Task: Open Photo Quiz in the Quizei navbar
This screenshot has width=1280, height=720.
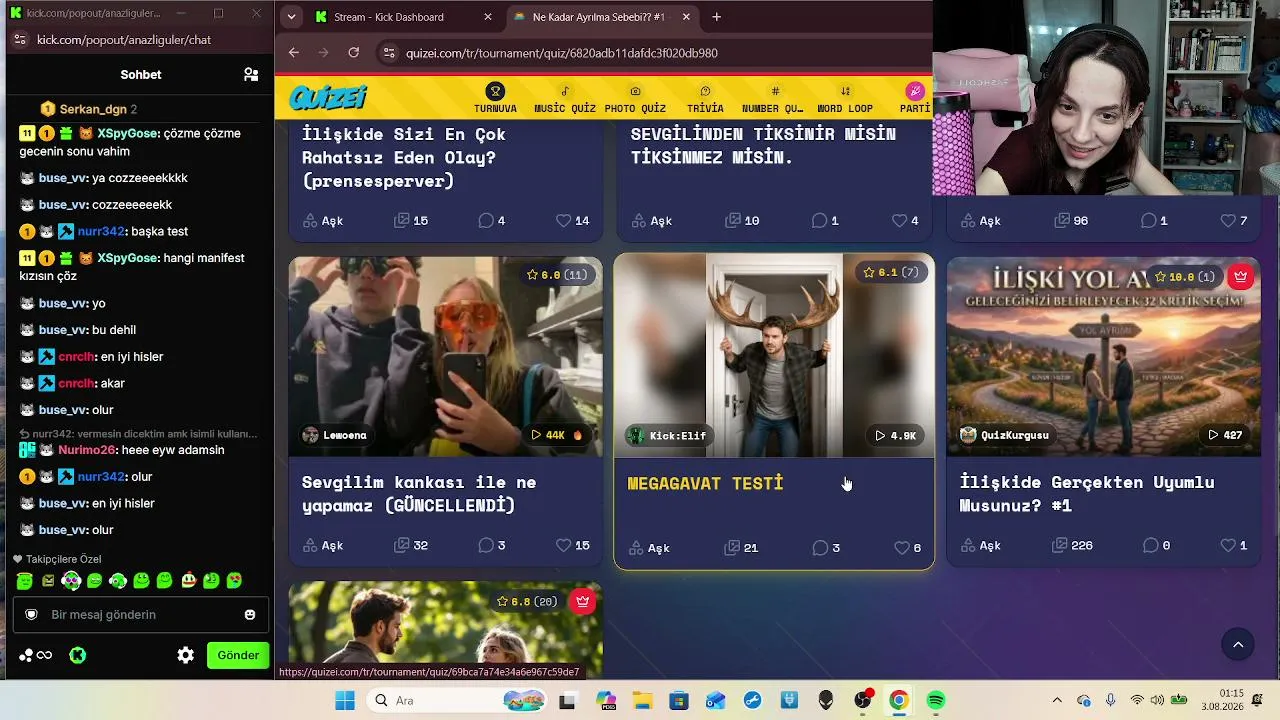Action: tap(635, 98)
